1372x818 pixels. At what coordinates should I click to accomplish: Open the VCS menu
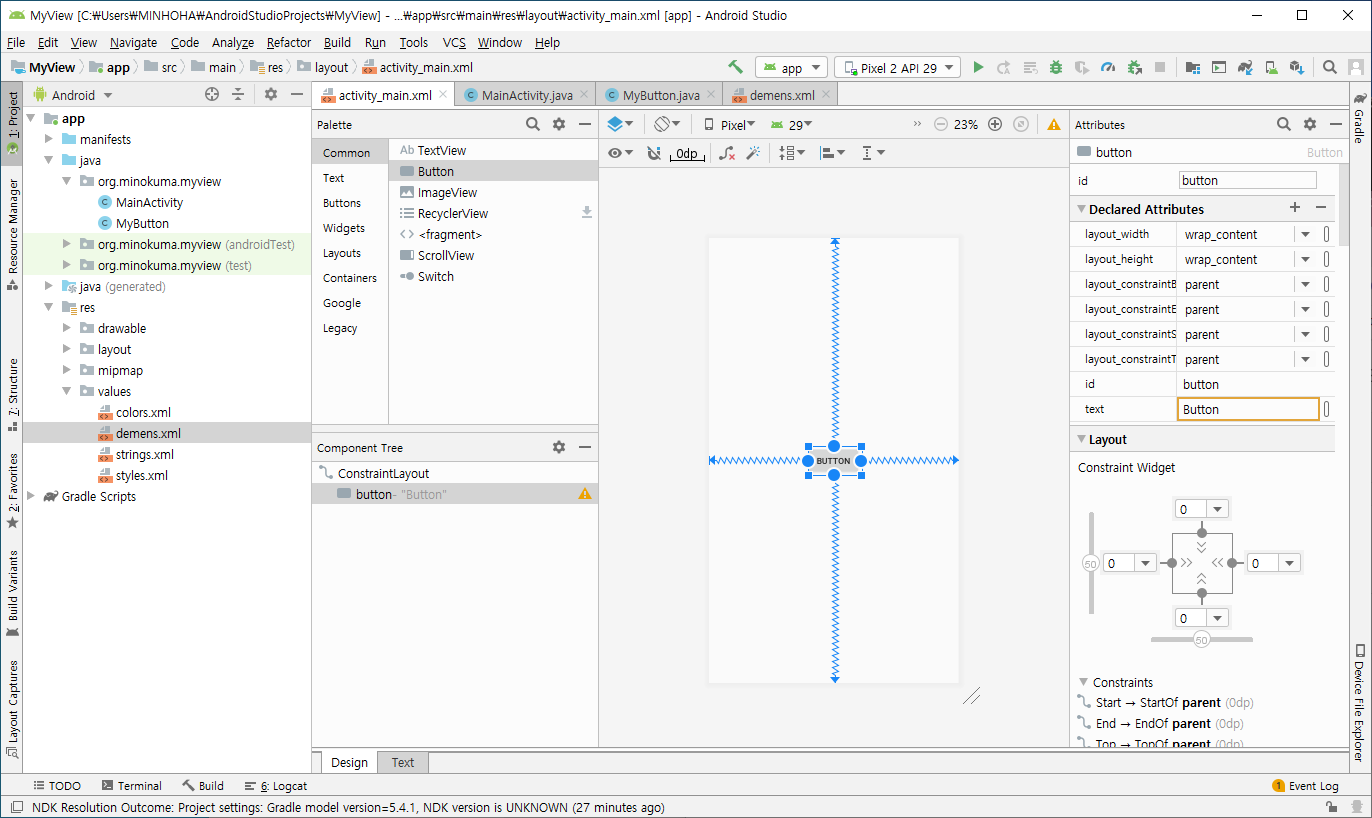pos(454,42)
